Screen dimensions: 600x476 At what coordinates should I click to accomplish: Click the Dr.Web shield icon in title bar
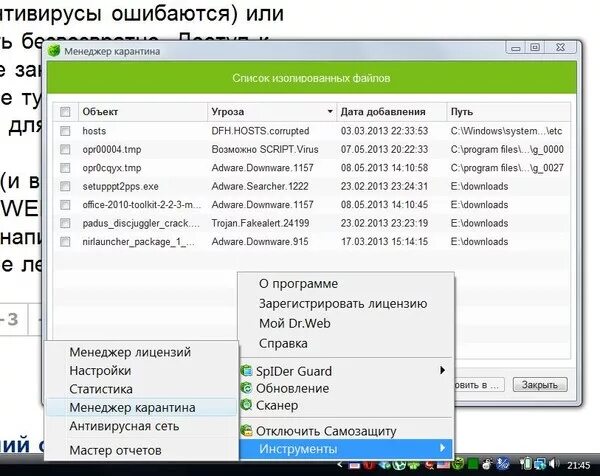click(x=54, y=51)
